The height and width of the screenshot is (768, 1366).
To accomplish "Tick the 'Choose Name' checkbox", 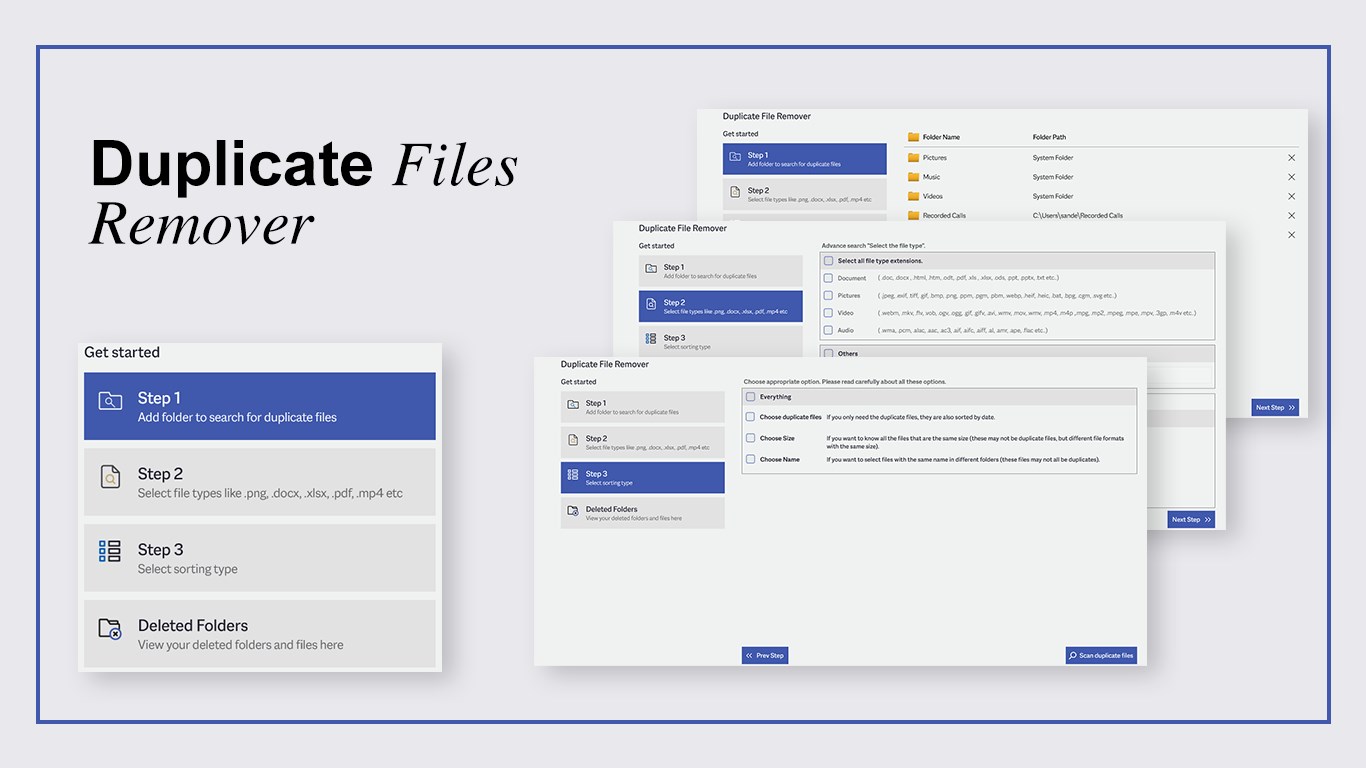I will tap(750, 460).
